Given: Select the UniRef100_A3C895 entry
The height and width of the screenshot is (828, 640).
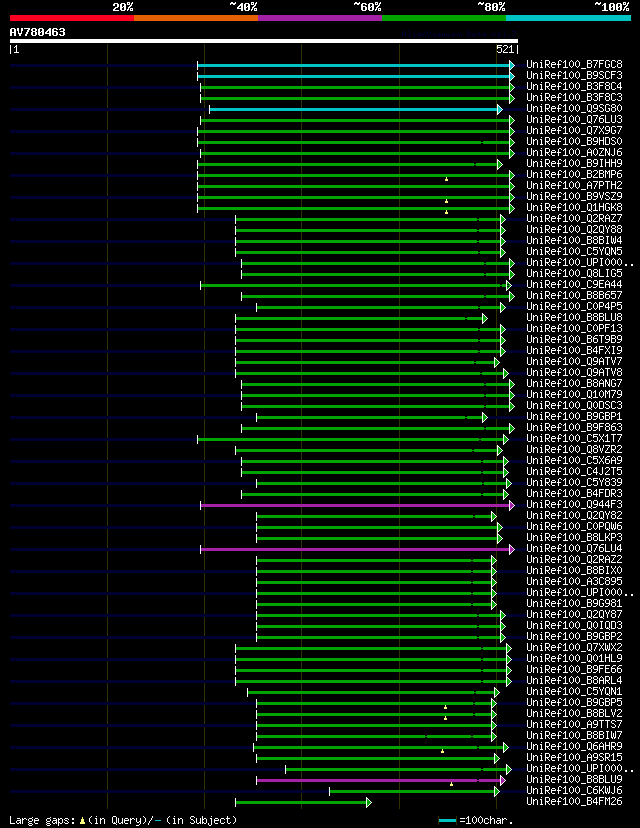Looking at the screenshot, I should [575, 581].
